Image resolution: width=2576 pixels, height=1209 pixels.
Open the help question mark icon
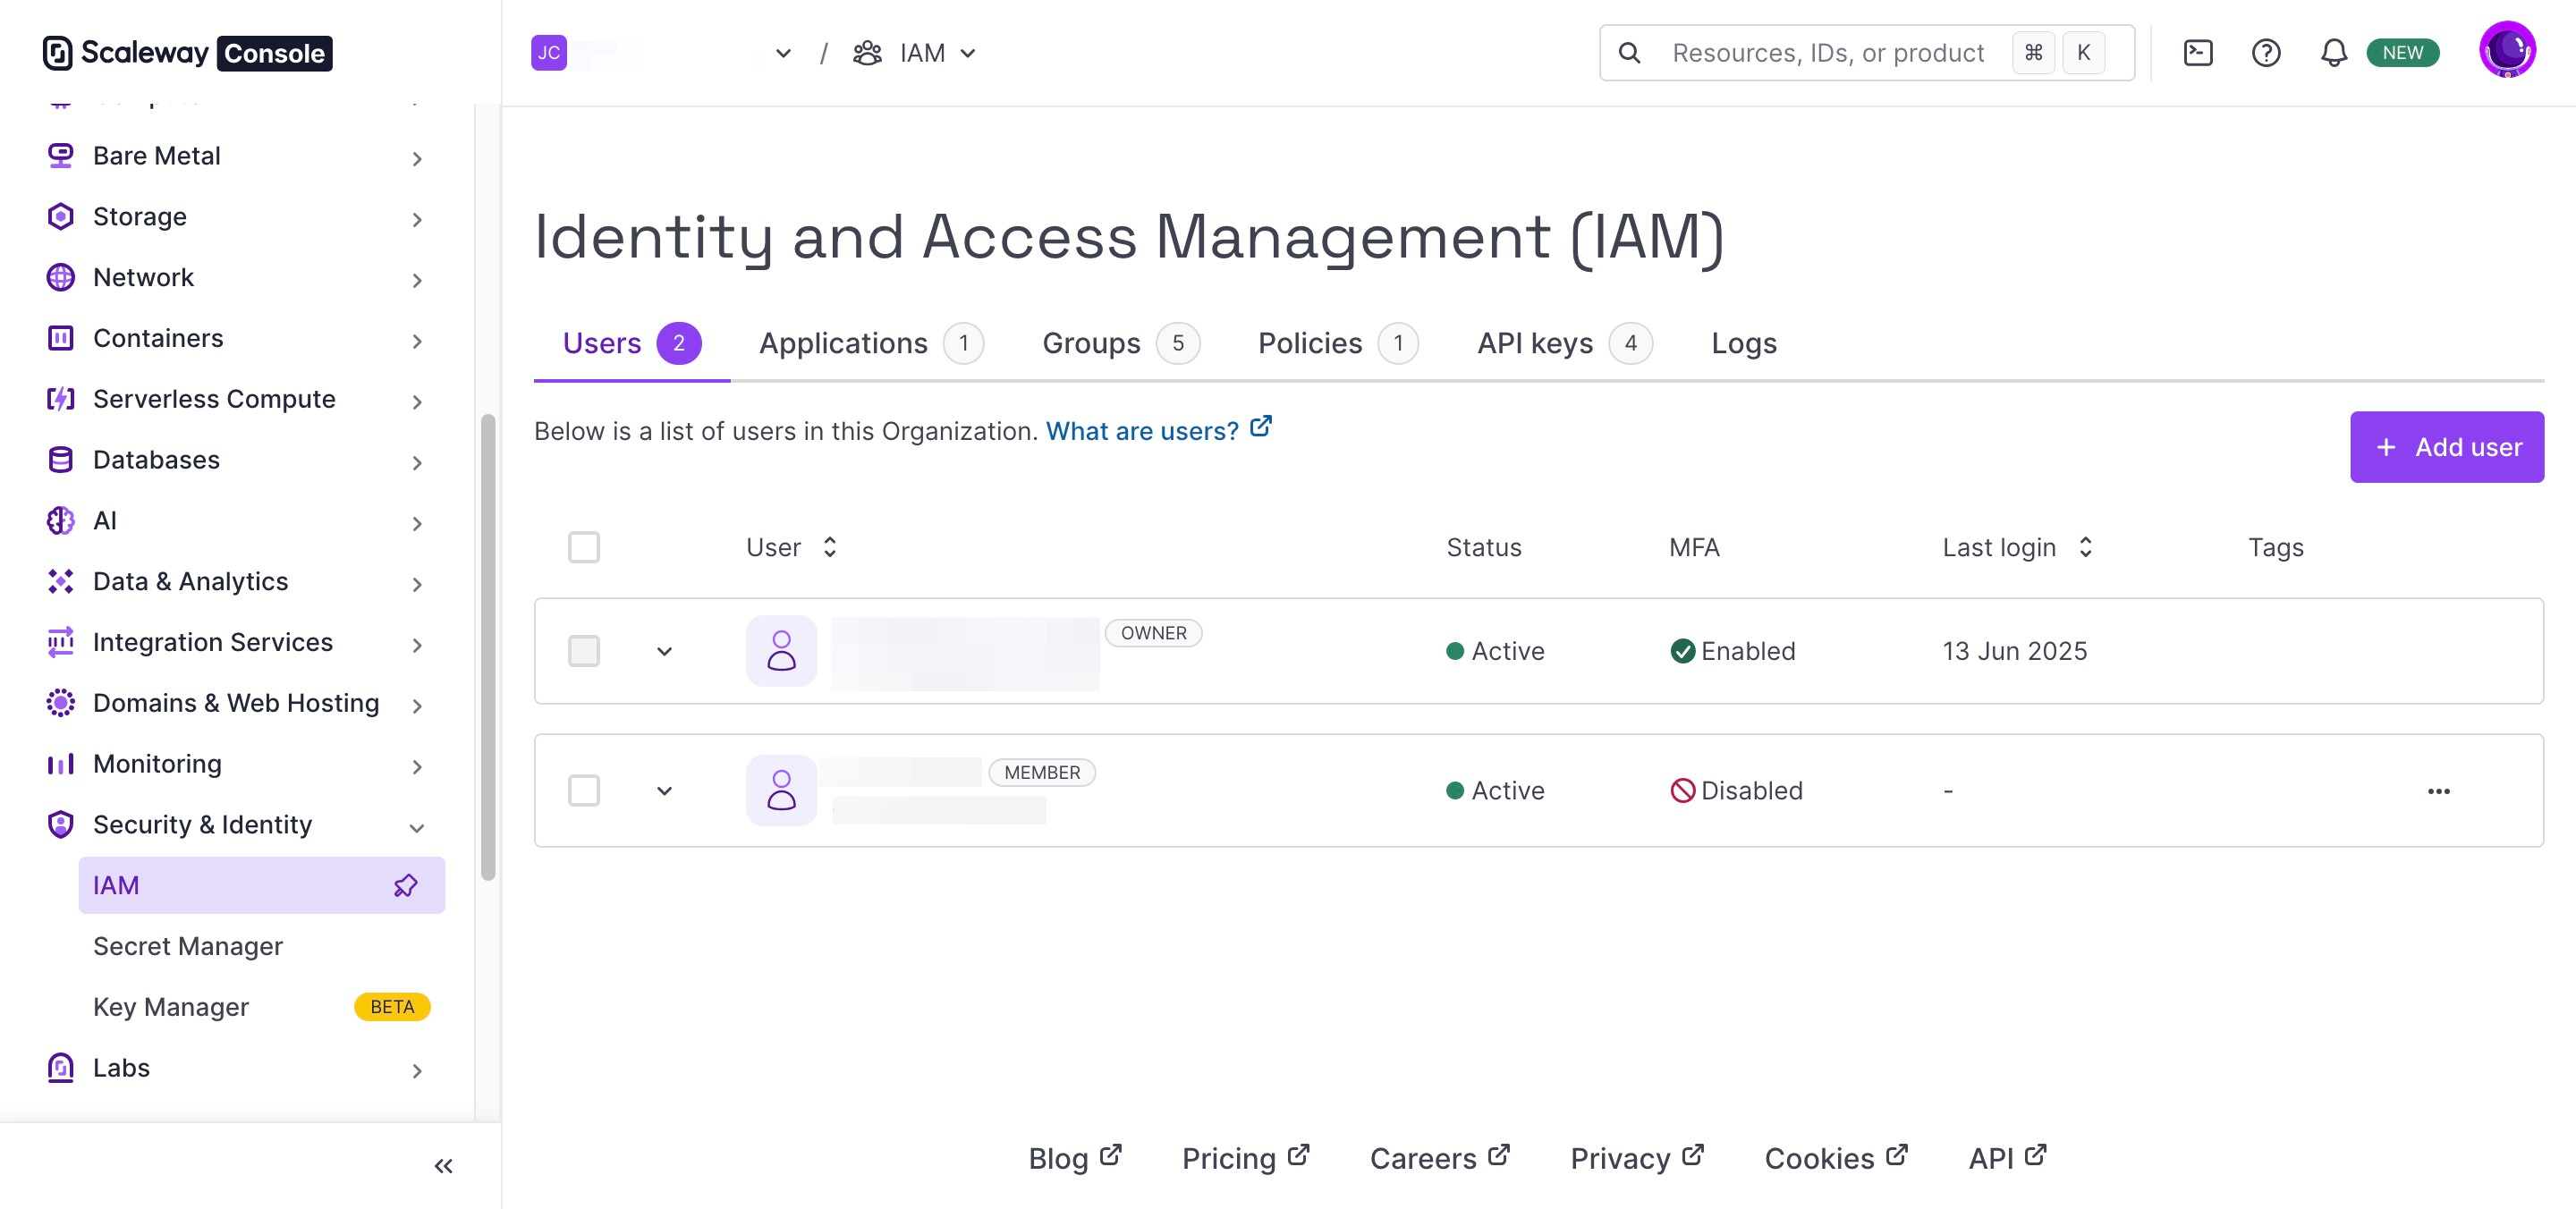pyautogui.click(x=2265, y=53)
